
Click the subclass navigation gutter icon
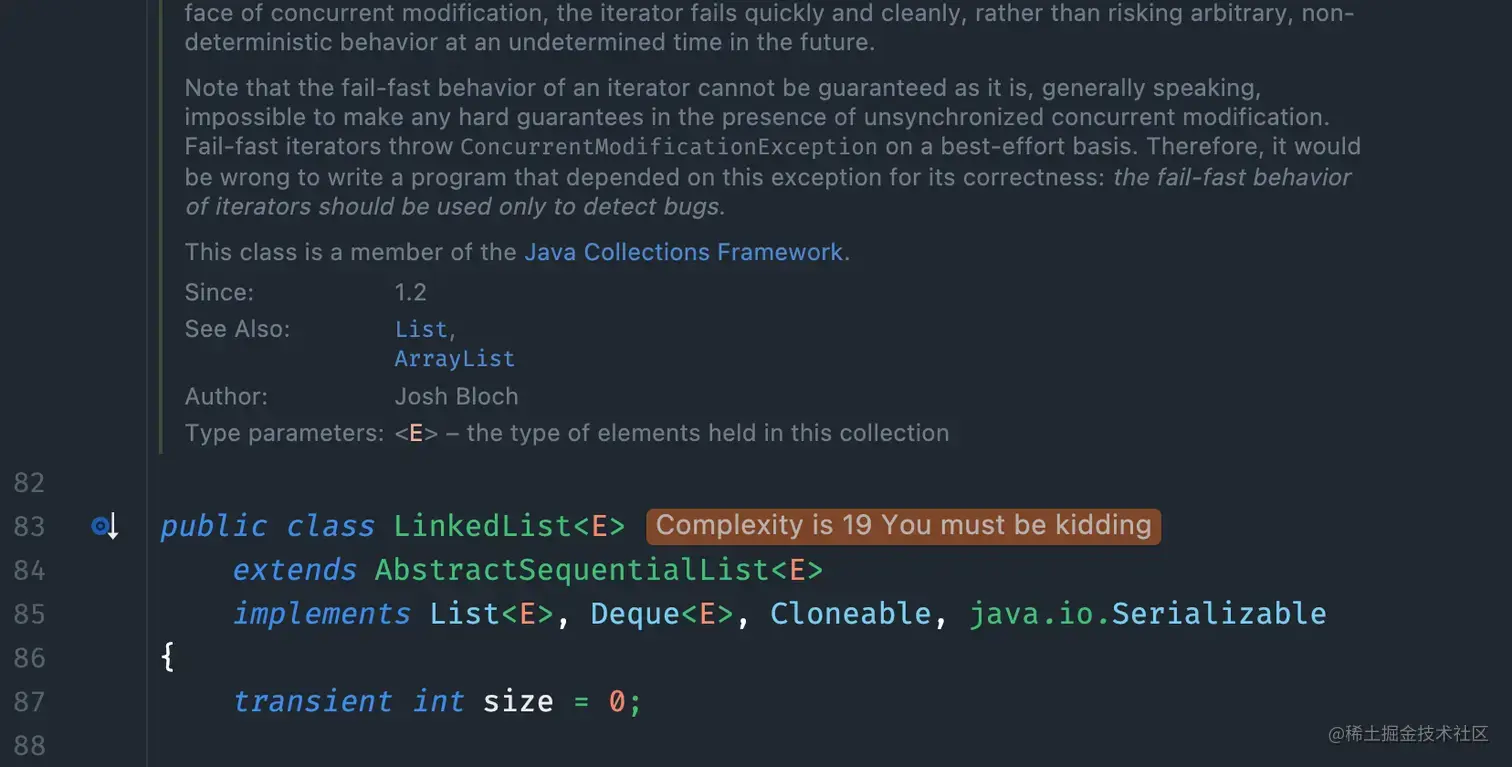tap(99, 525)
